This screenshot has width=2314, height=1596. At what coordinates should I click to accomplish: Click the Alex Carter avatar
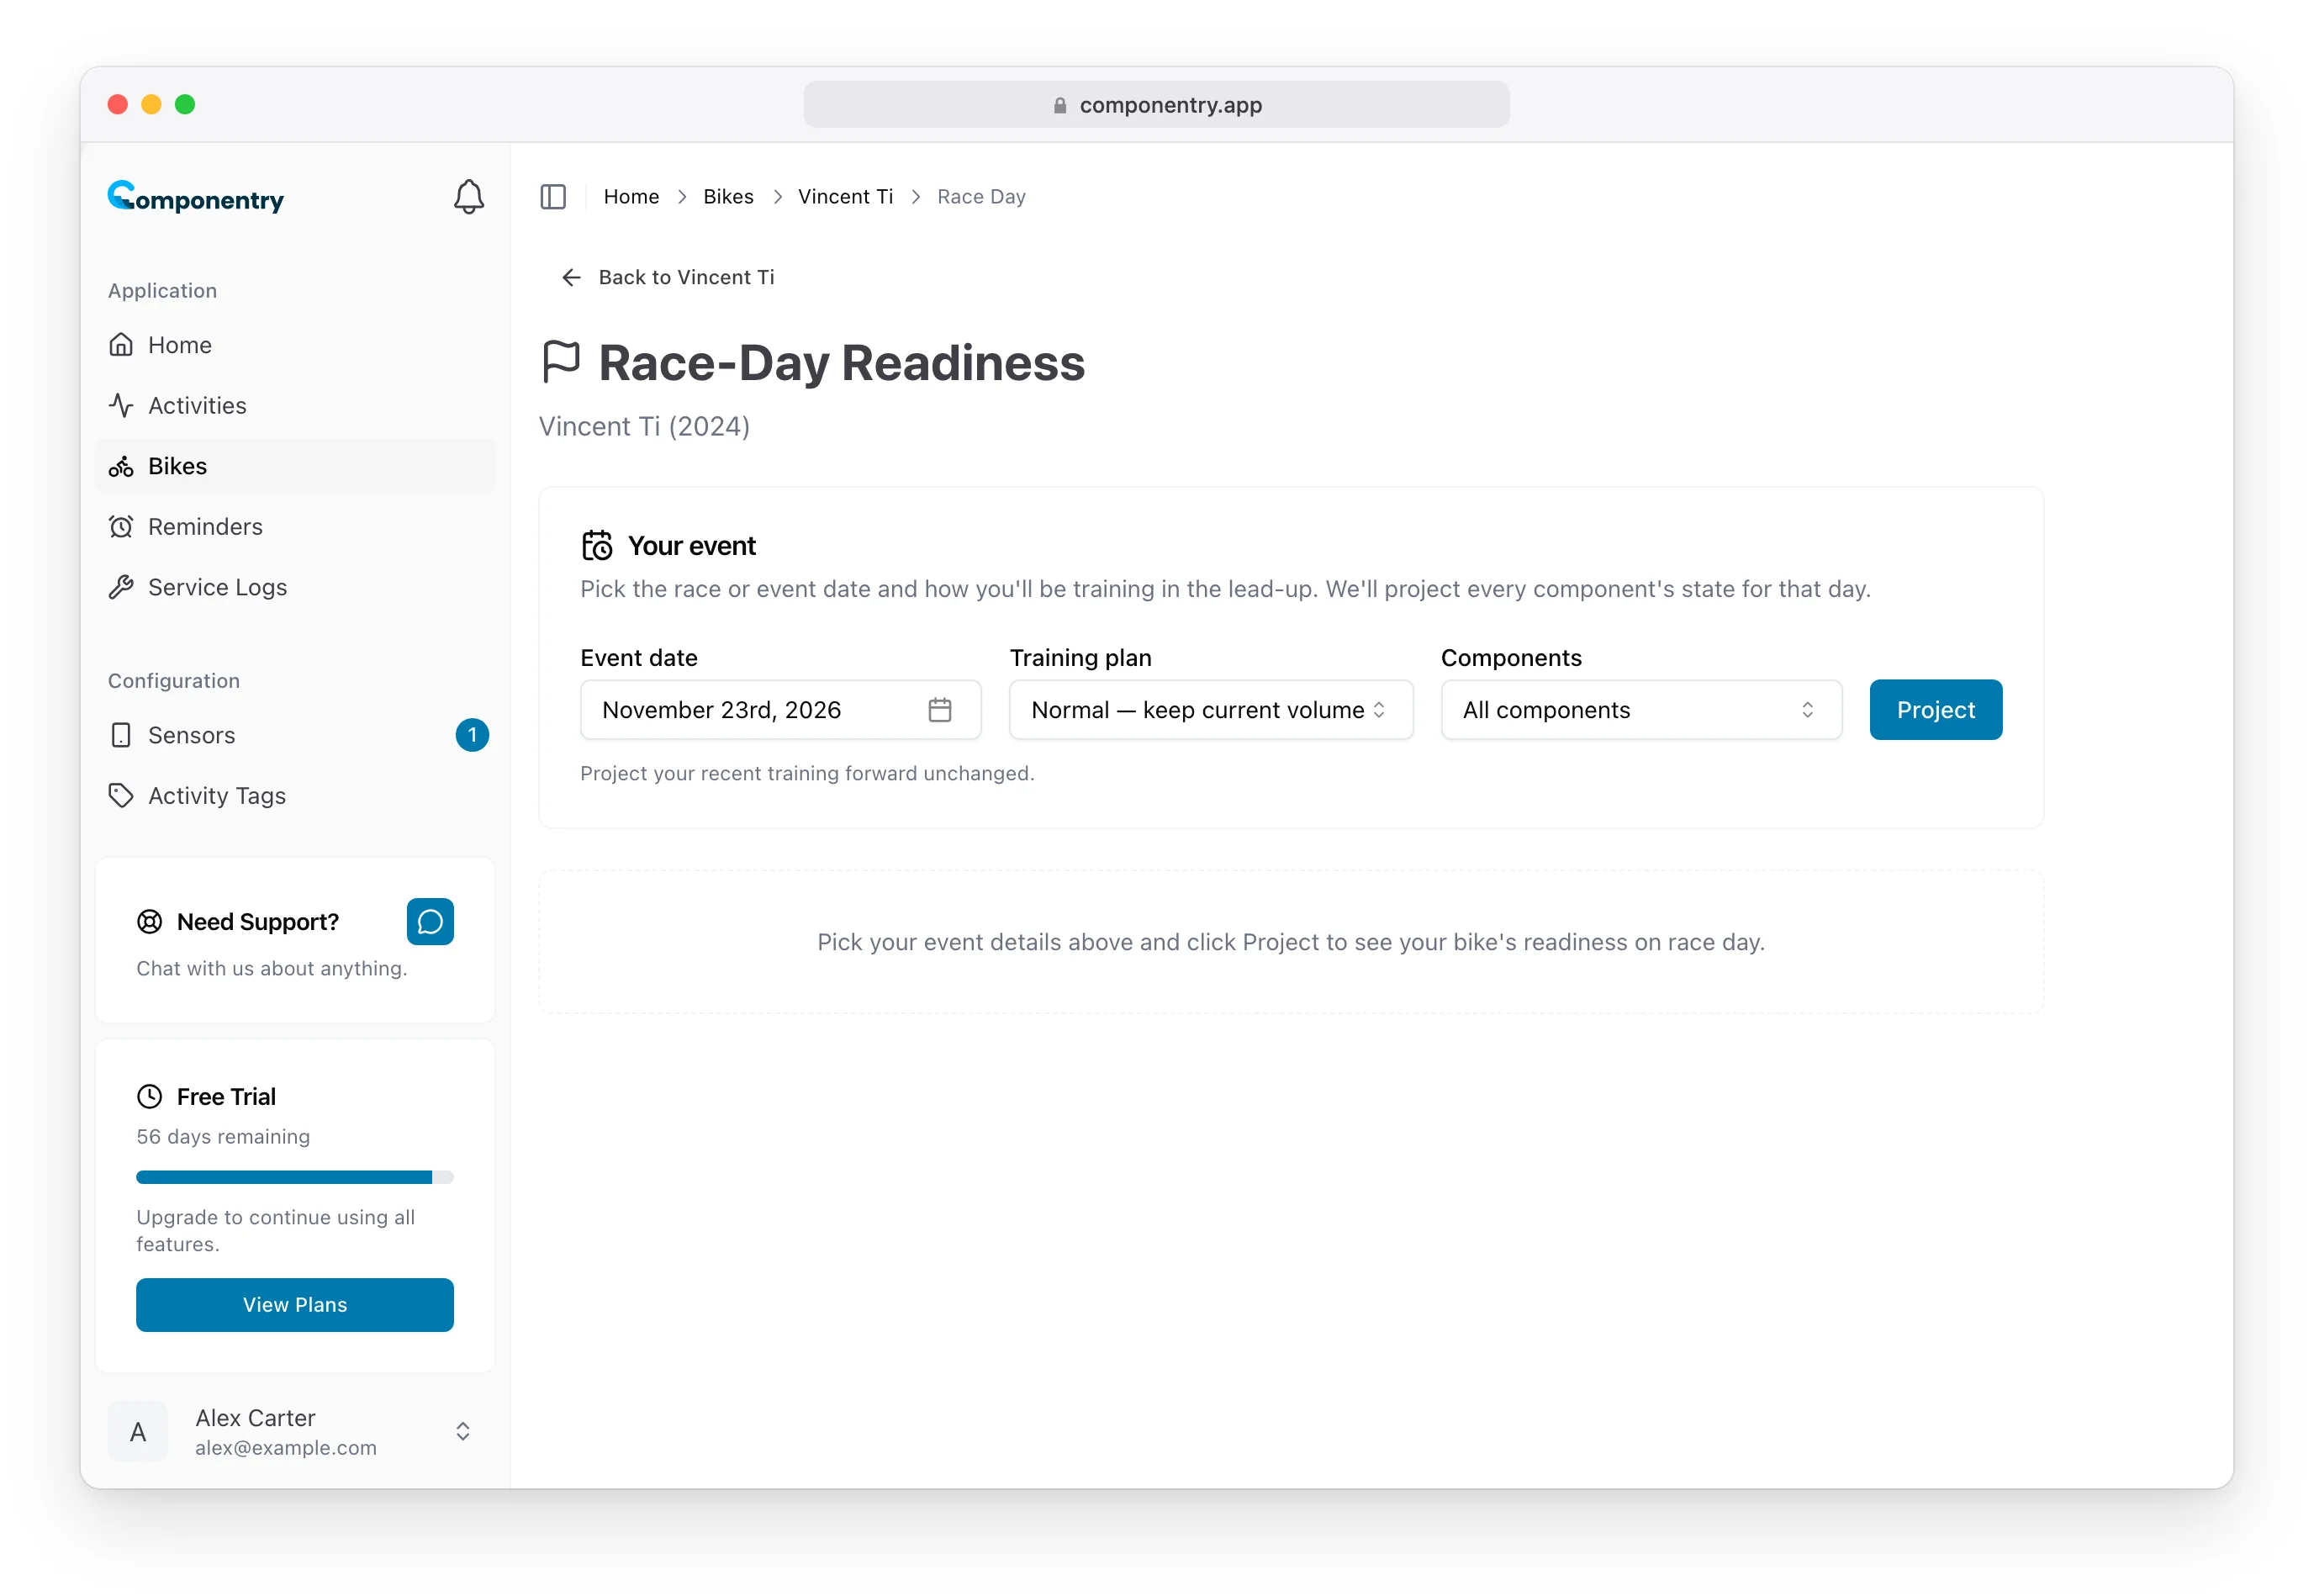tap(138, 1432)
